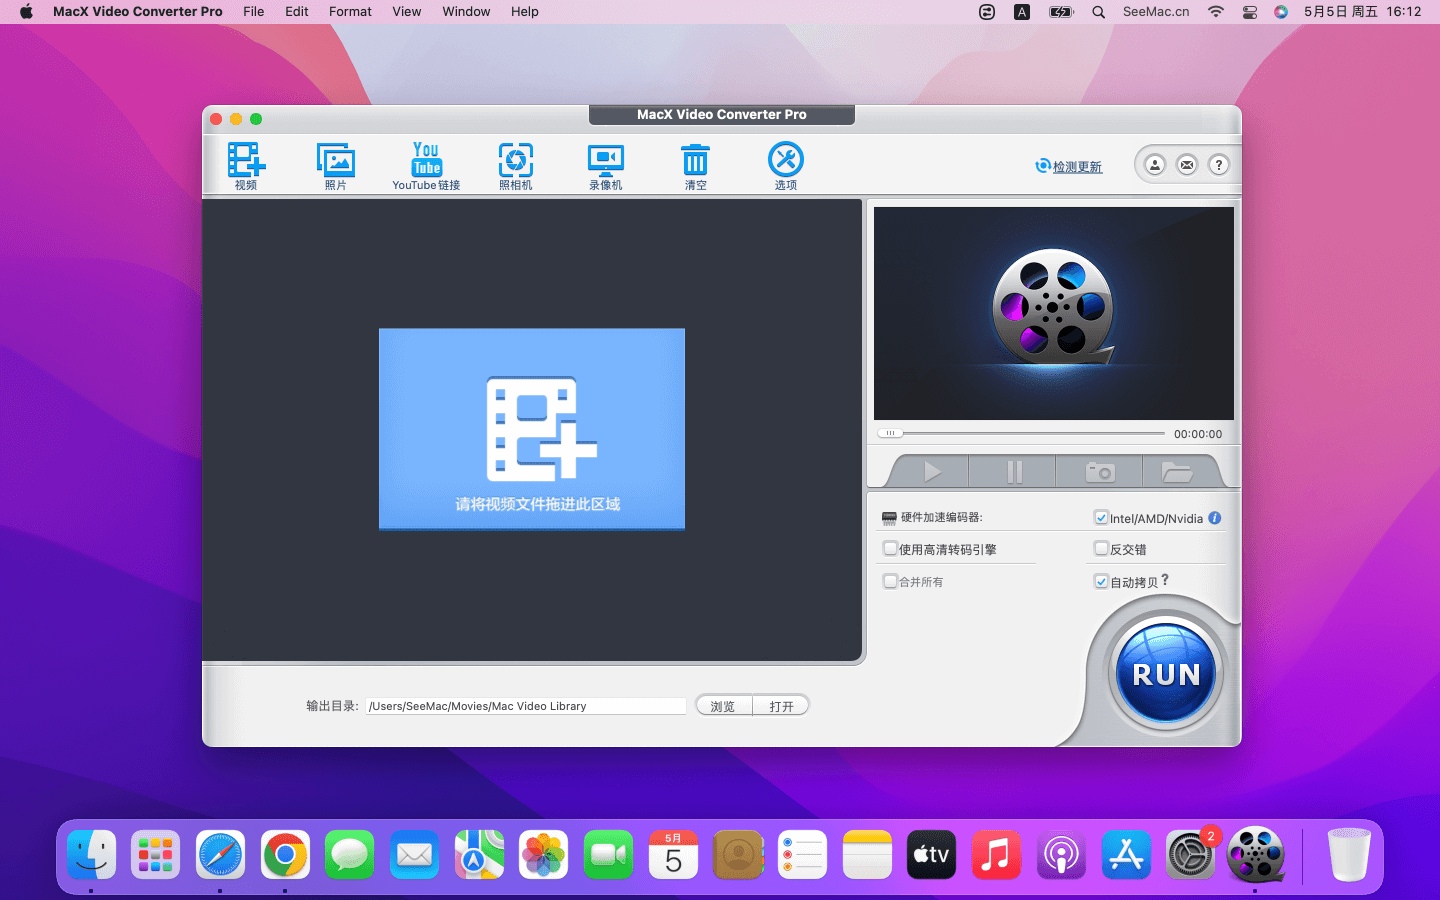This screenshot has height=900, width=1440.
Task: Open the Format menu
Action: pos(350,12)
